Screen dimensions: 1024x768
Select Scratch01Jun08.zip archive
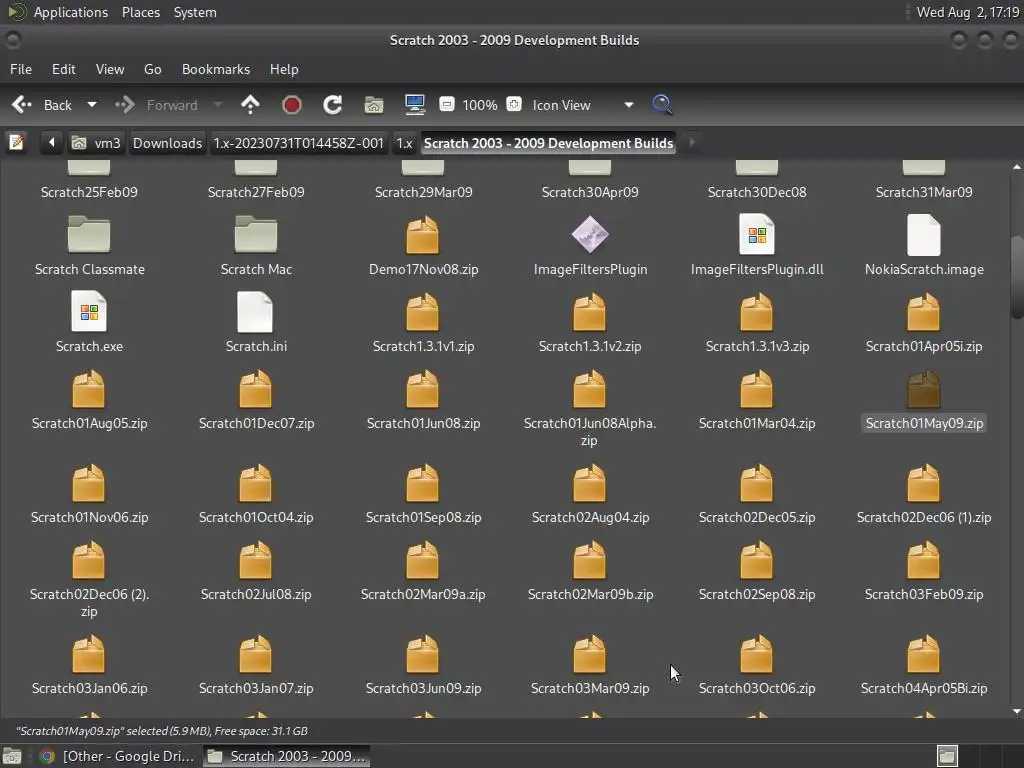[423, 400]
